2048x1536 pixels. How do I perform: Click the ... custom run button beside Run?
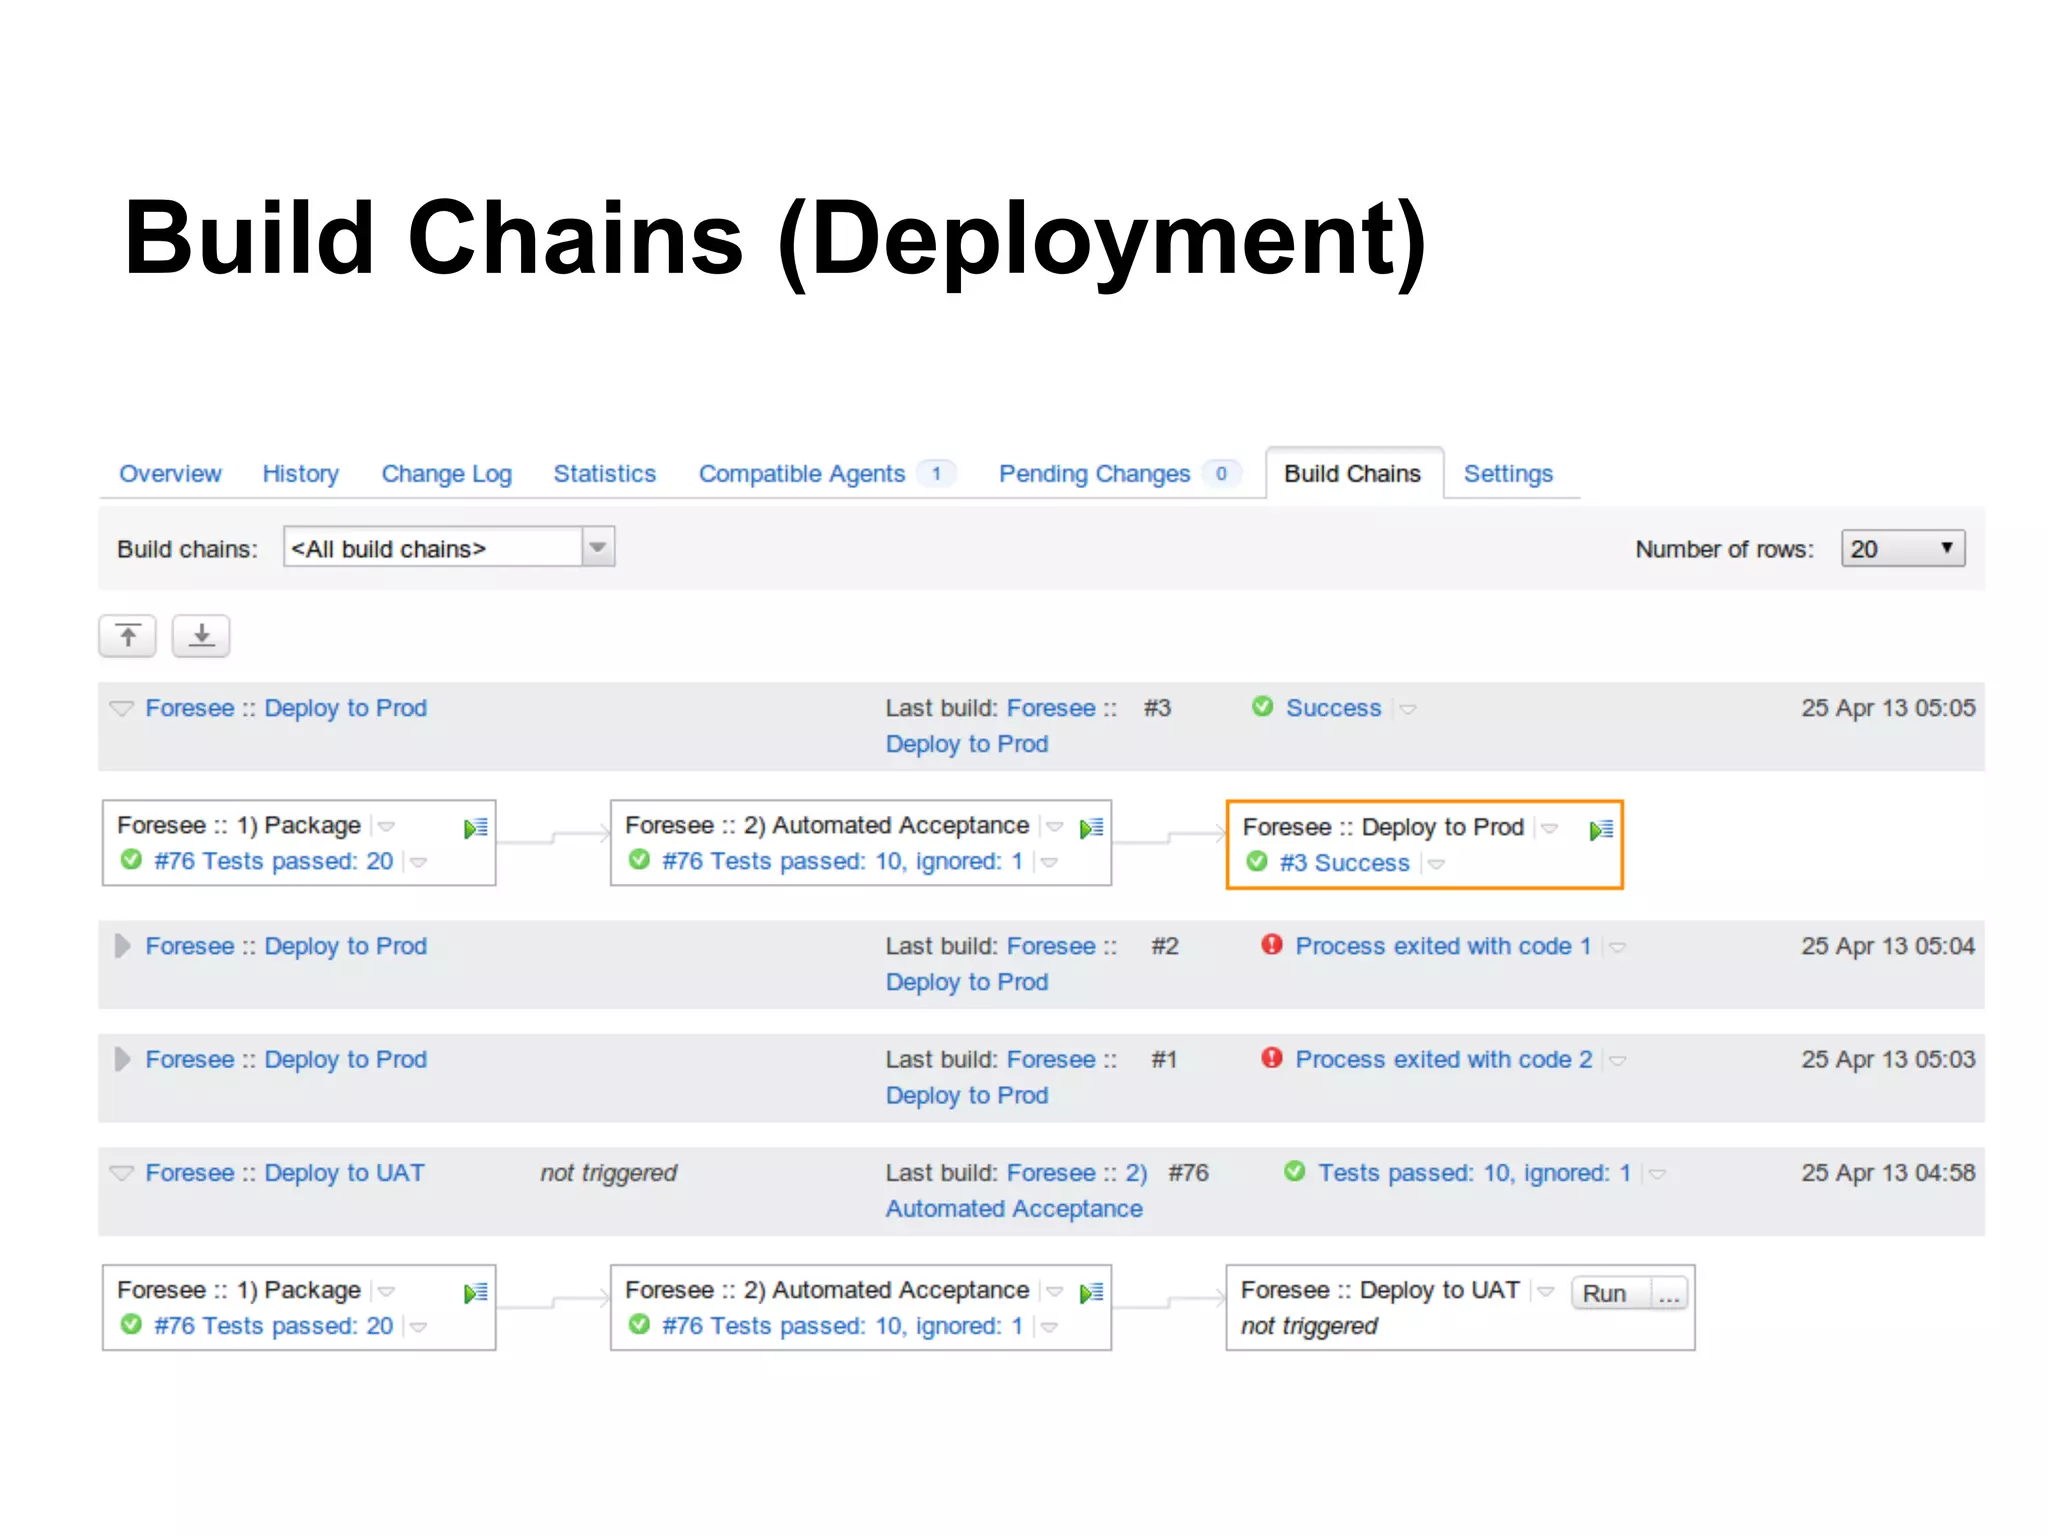click(x=1669, y=1293)
